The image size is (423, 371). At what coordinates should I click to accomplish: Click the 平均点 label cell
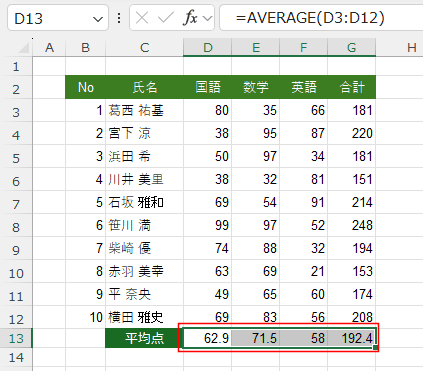pos(144,338)
